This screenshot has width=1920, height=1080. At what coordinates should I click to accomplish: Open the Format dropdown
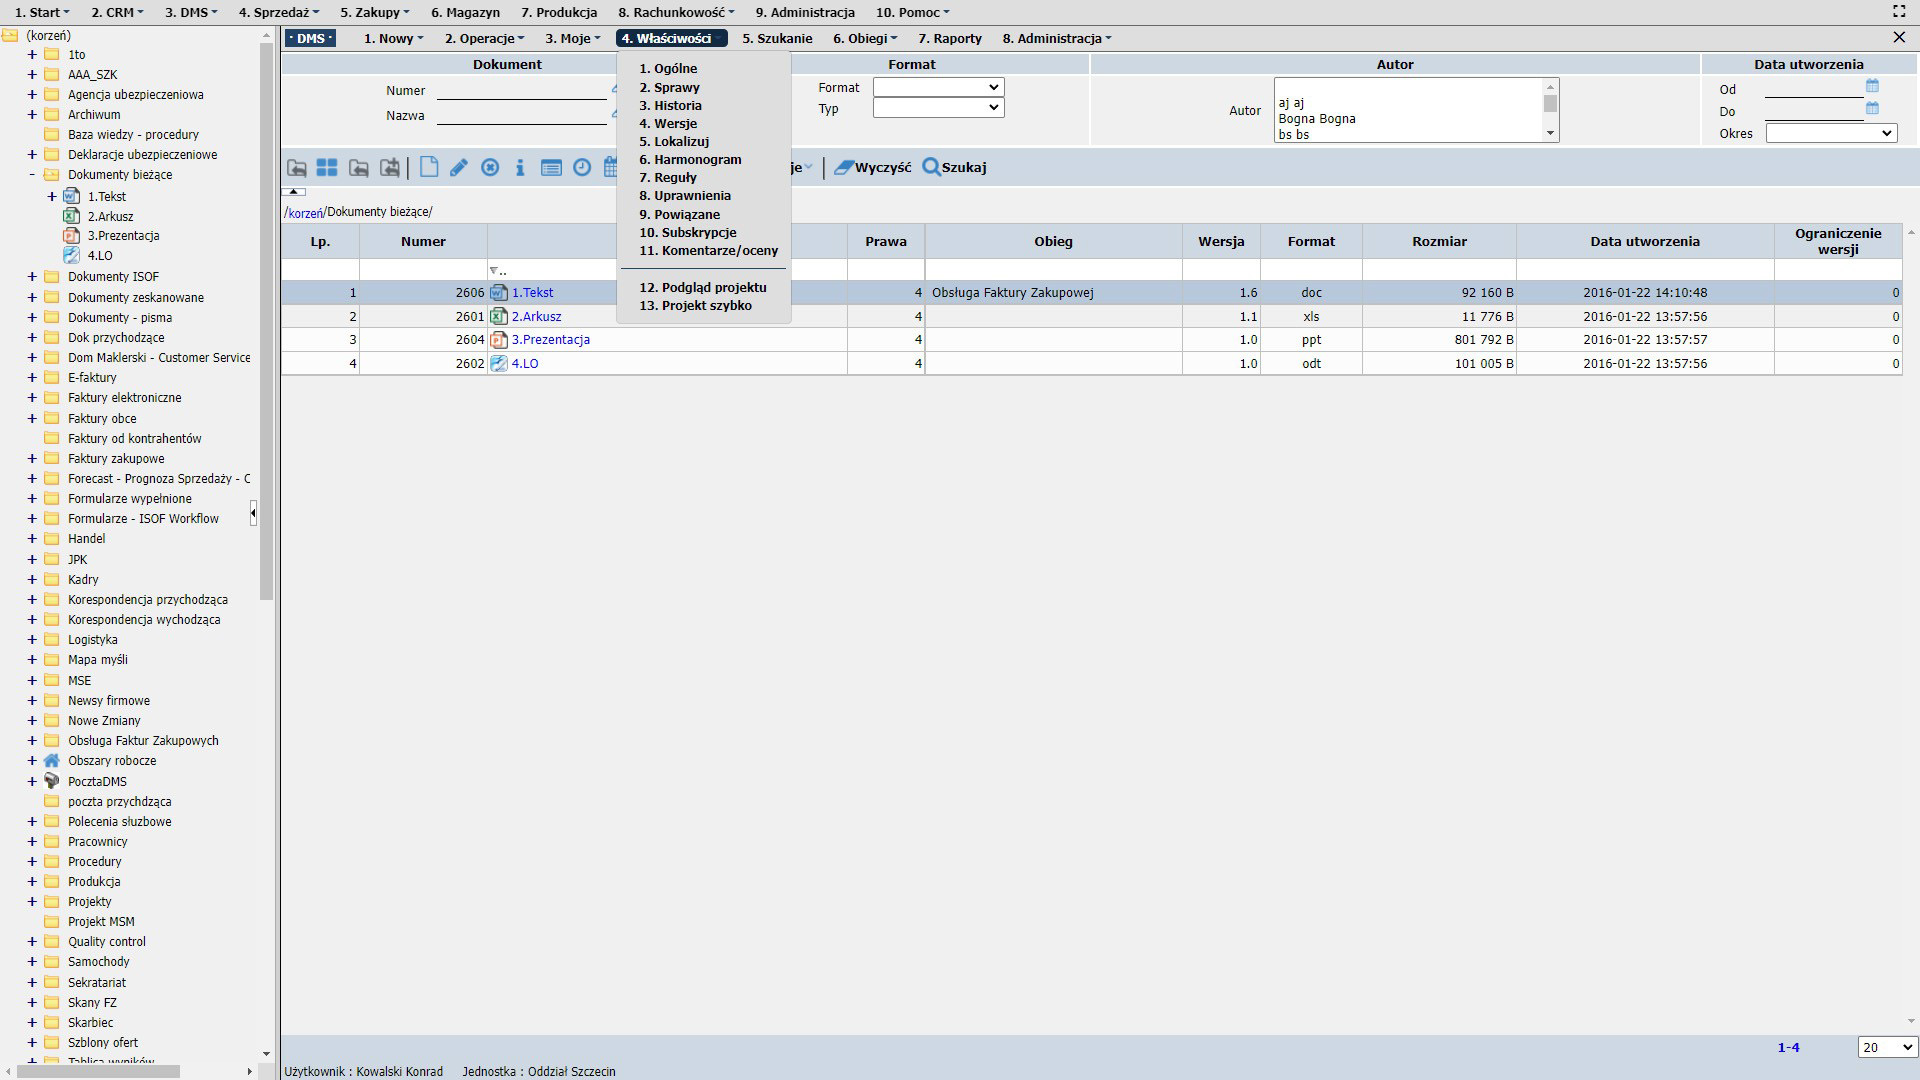[x=938, y=88]
